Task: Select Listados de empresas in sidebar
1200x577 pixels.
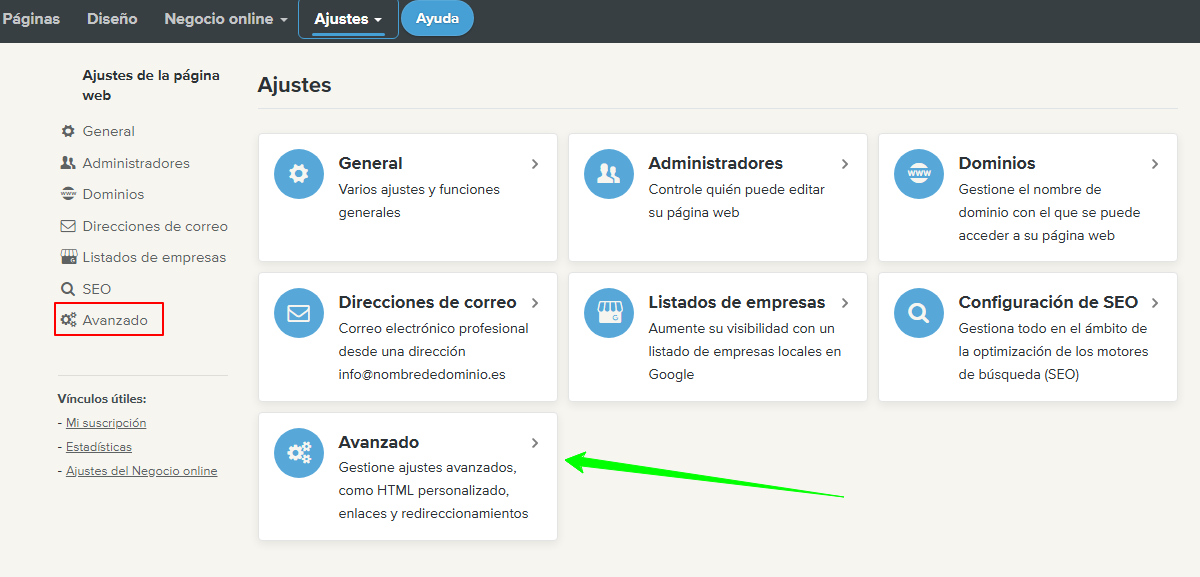Action: [154, 257]
